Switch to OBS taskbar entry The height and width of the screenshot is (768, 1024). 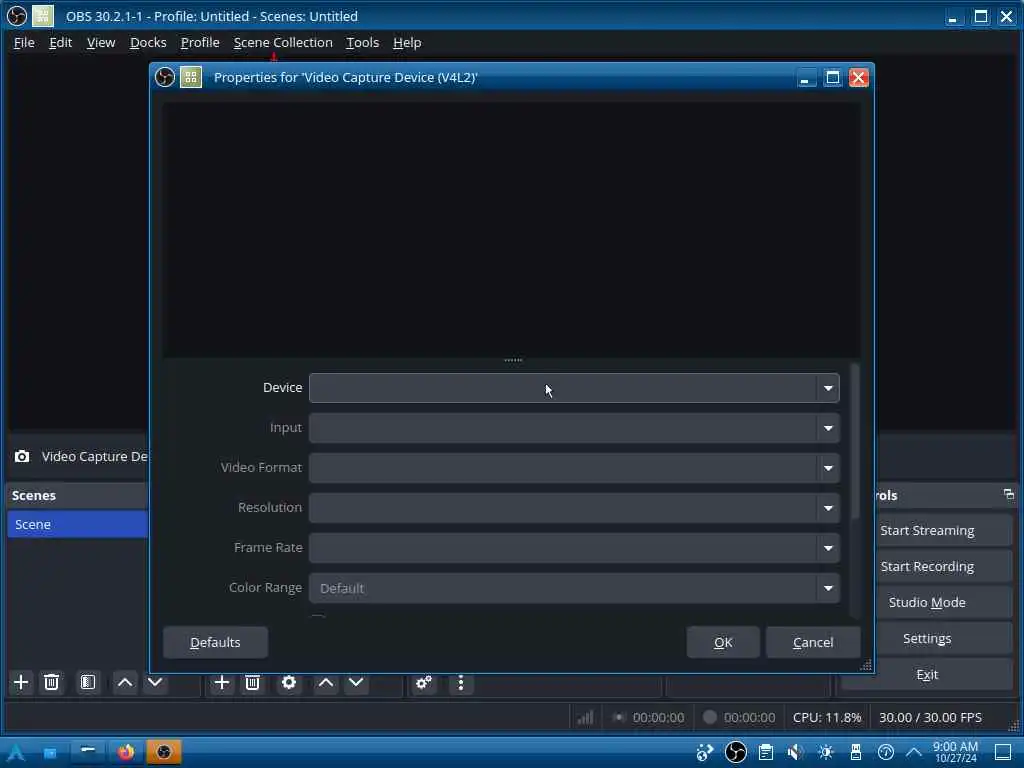[x=163, y=752]
